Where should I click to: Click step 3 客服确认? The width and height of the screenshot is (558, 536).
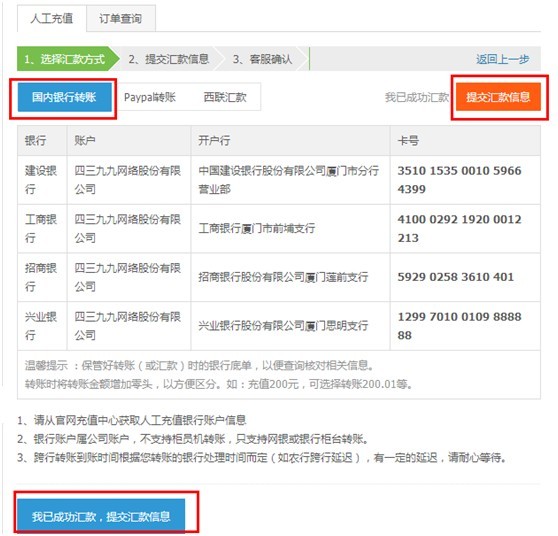click(x=263, y=59)
